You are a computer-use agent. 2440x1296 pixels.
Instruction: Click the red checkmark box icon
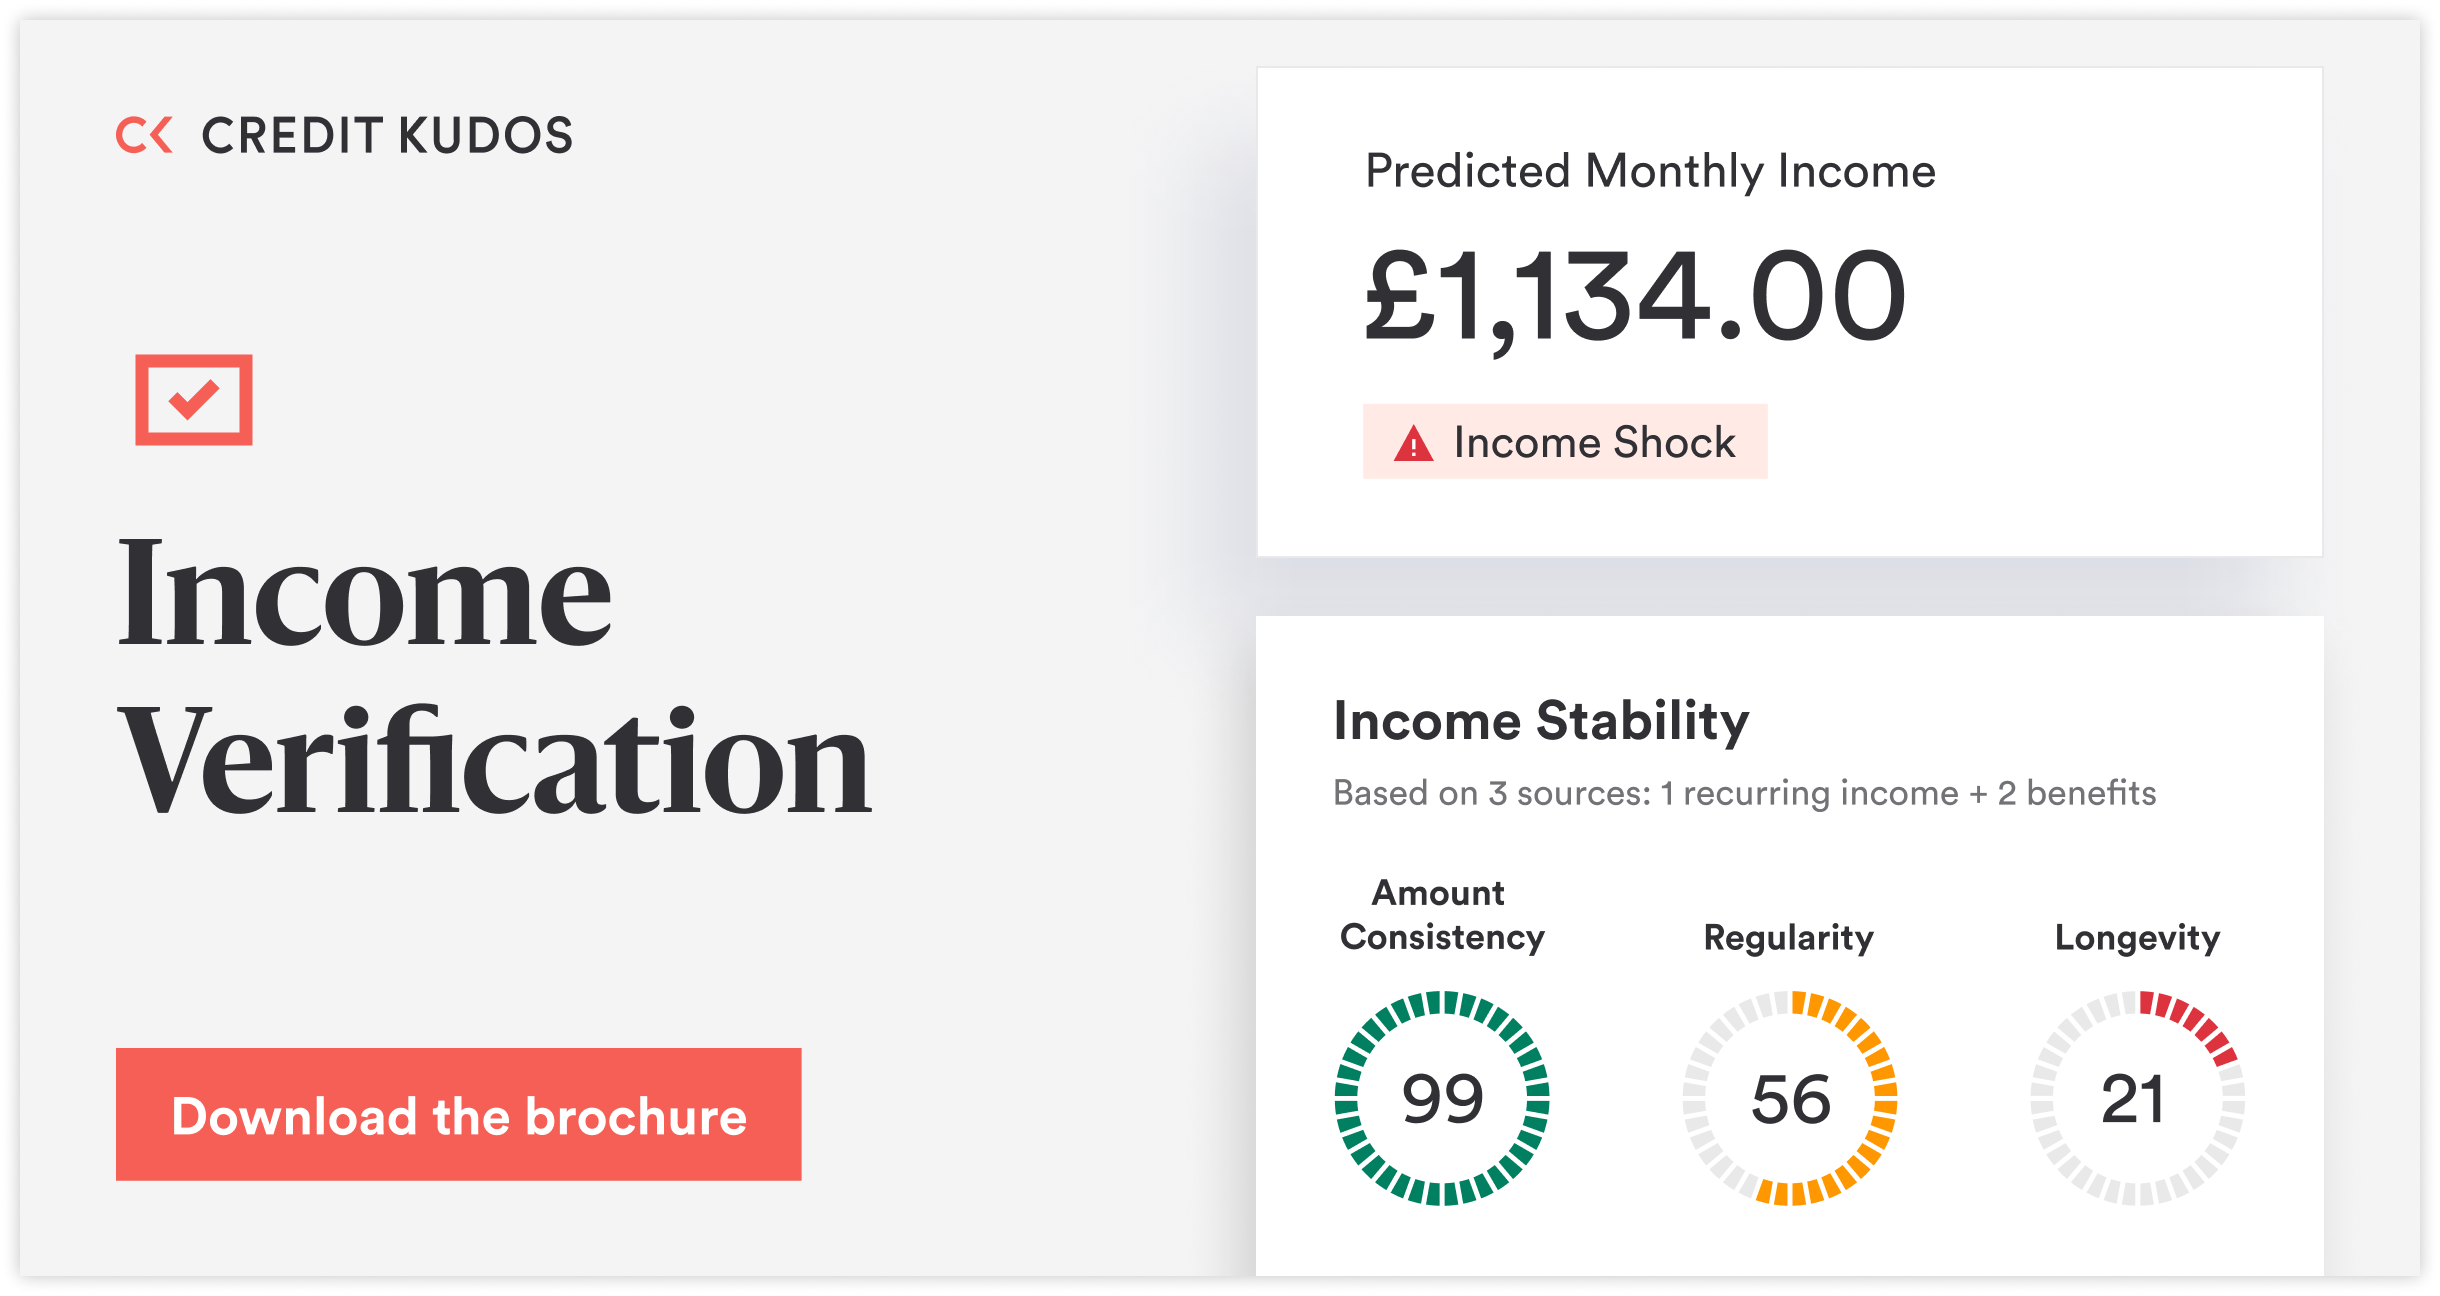click(194, 399)
